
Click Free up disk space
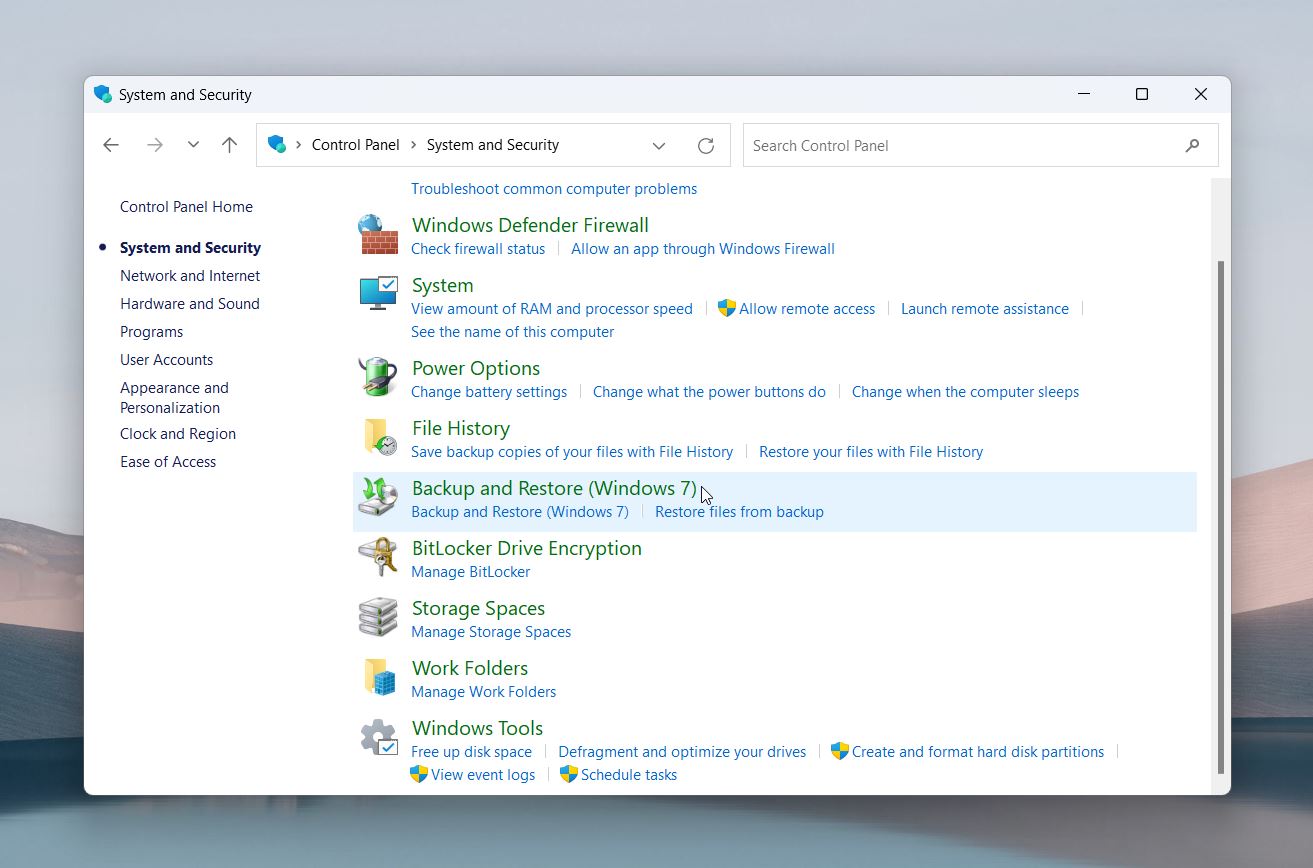pos(471,752)
